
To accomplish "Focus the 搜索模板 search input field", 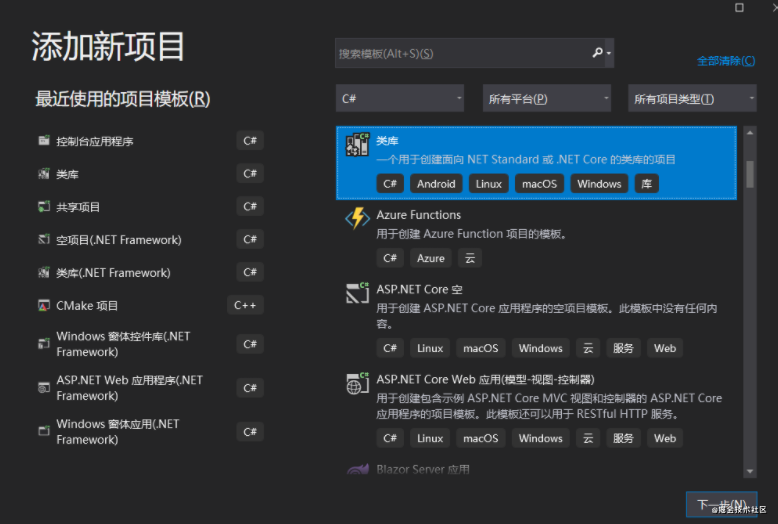I will point(463,53).
